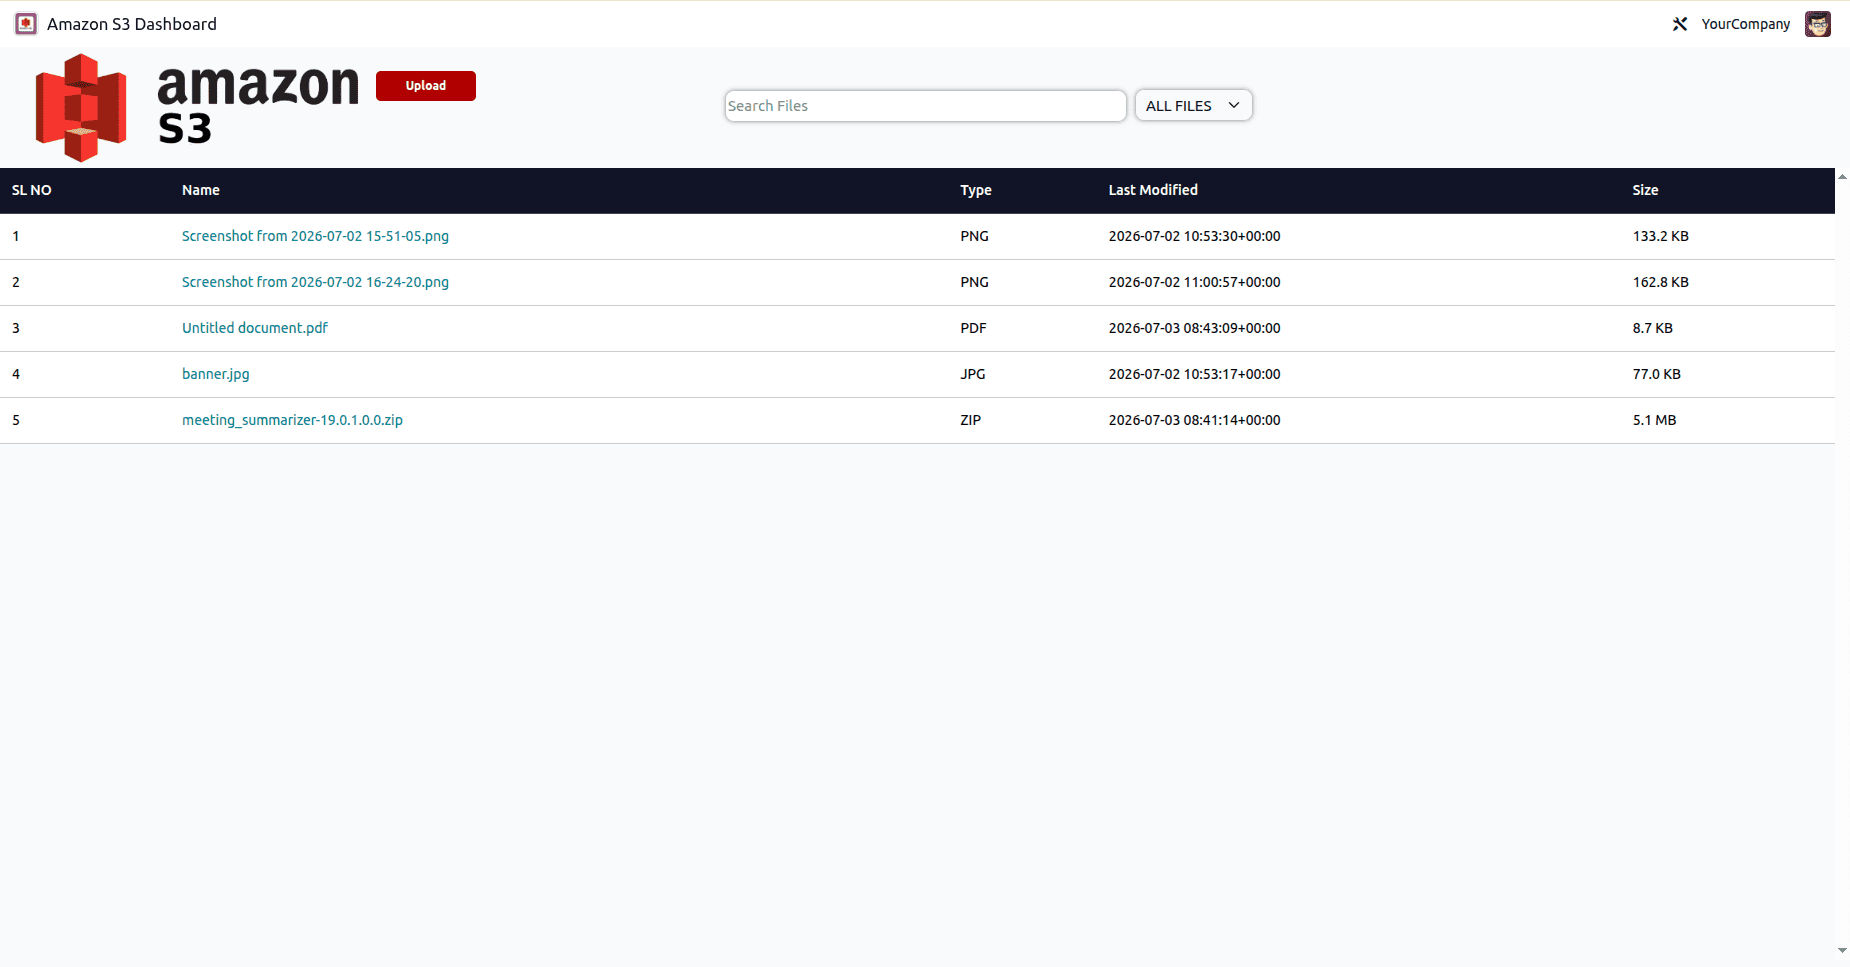The width and height of the screenshot is (1850, 967).
Task: Click the date 2026-07-02 10:53:30+00:00
Action: [x=1195, y=236]
